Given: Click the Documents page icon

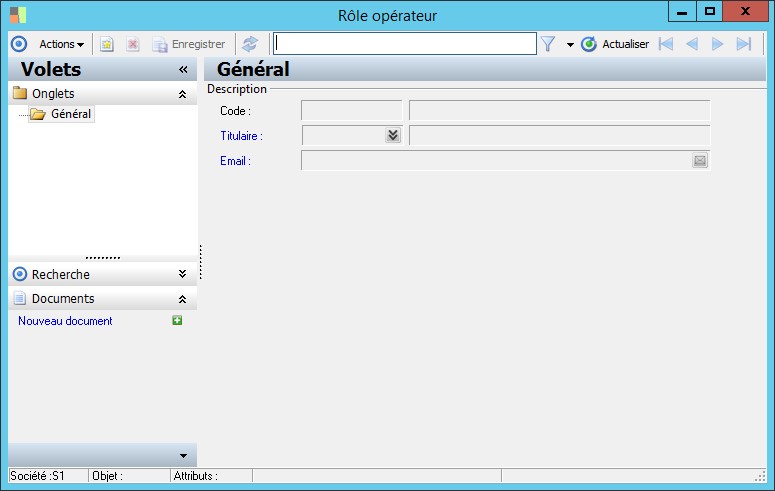Looking at the screenshot, I should click(20, 298).
